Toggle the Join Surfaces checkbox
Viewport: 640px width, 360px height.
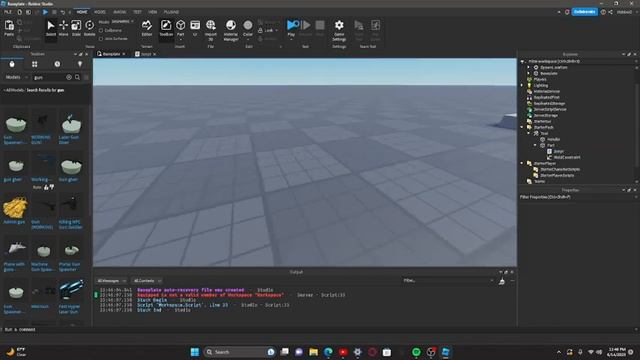click(x=101, y=39)
